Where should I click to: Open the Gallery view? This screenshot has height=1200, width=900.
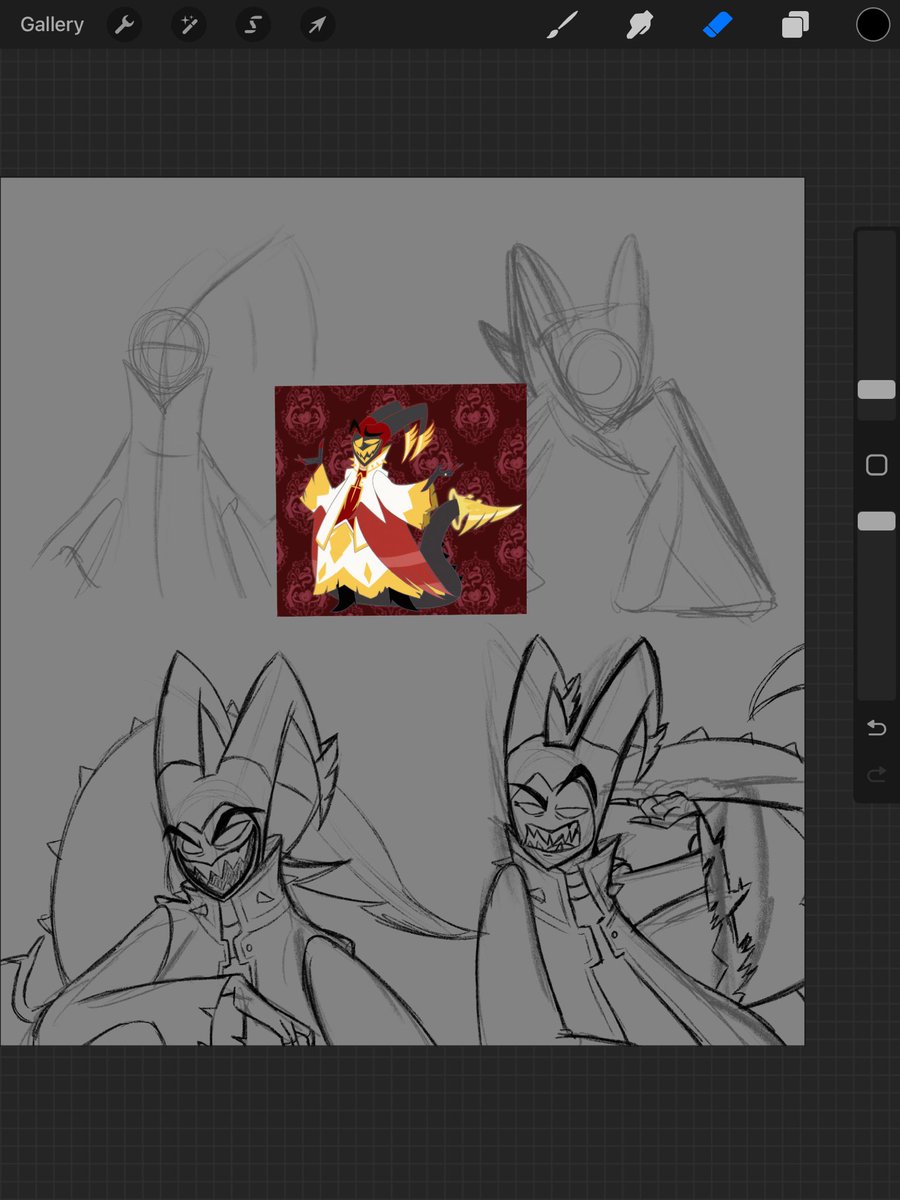click(52, 24)
